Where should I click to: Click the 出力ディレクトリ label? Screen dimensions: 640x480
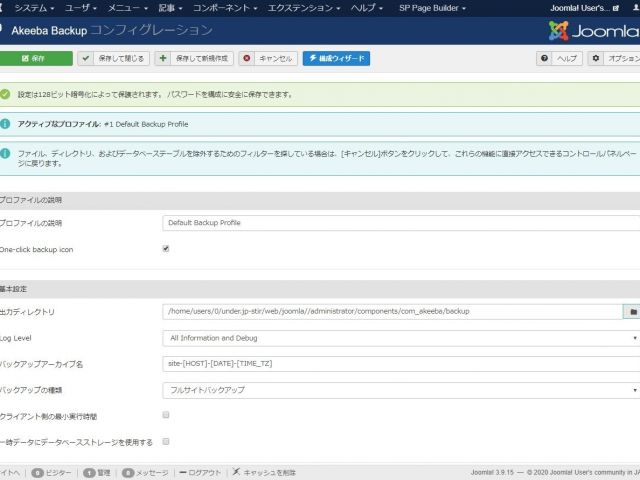pyautogui.click(x=27, y=312)
